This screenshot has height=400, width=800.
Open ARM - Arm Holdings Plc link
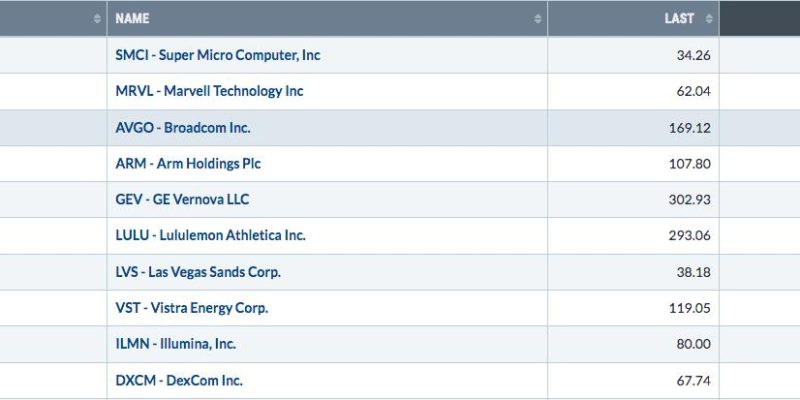[188, 164]
